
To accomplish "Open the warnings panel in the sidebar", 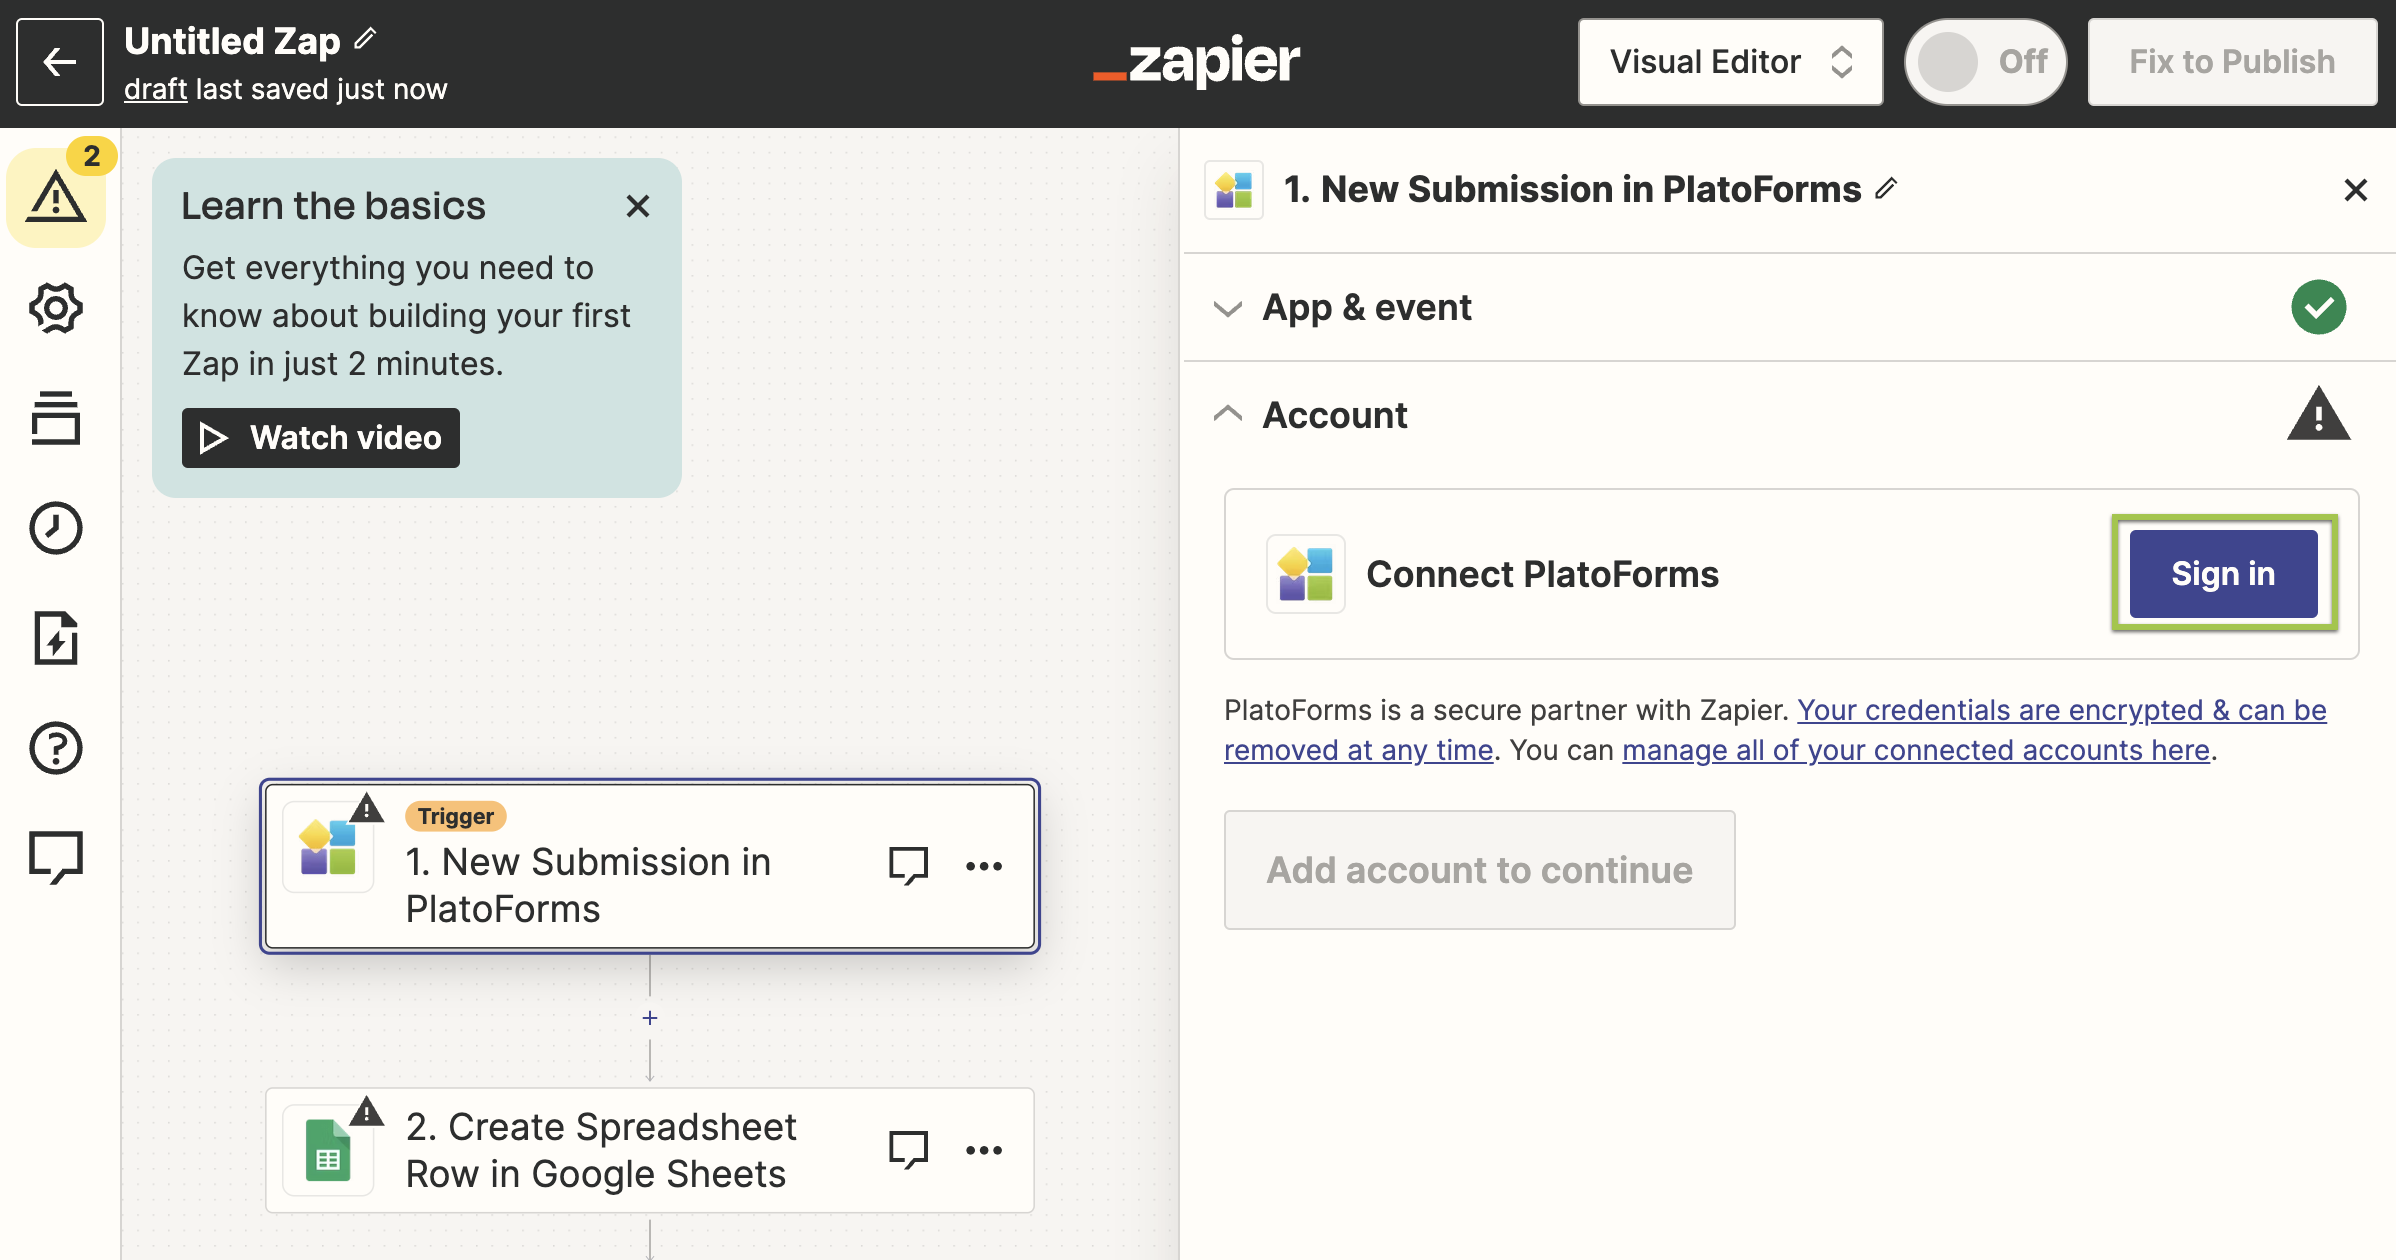I will pyautogui.click(x=56, y=197).
